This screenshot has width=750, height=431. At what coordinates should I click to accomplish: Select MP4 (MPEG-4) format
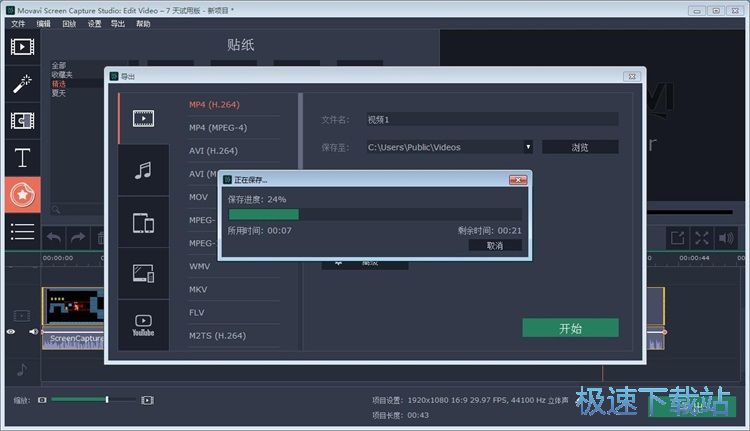coord(218,128)
